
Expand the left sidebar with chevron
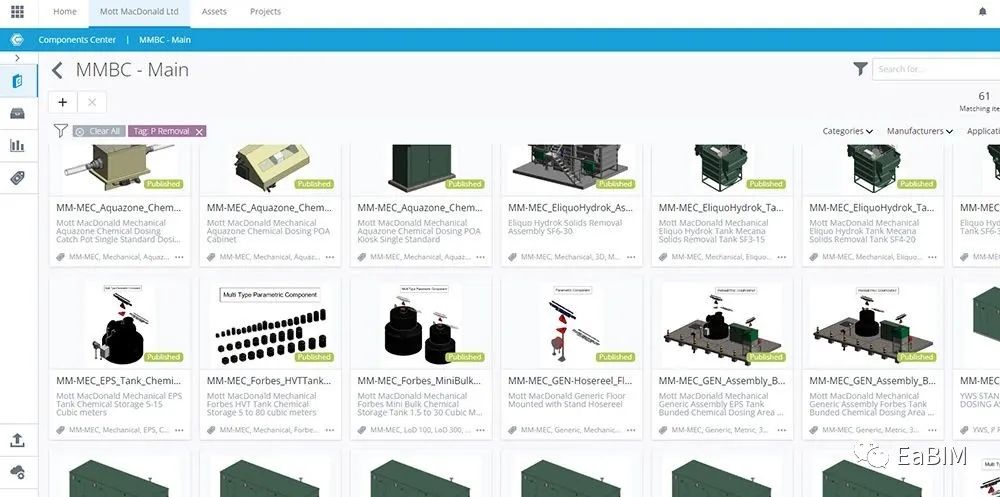click(x=17, y=58)
